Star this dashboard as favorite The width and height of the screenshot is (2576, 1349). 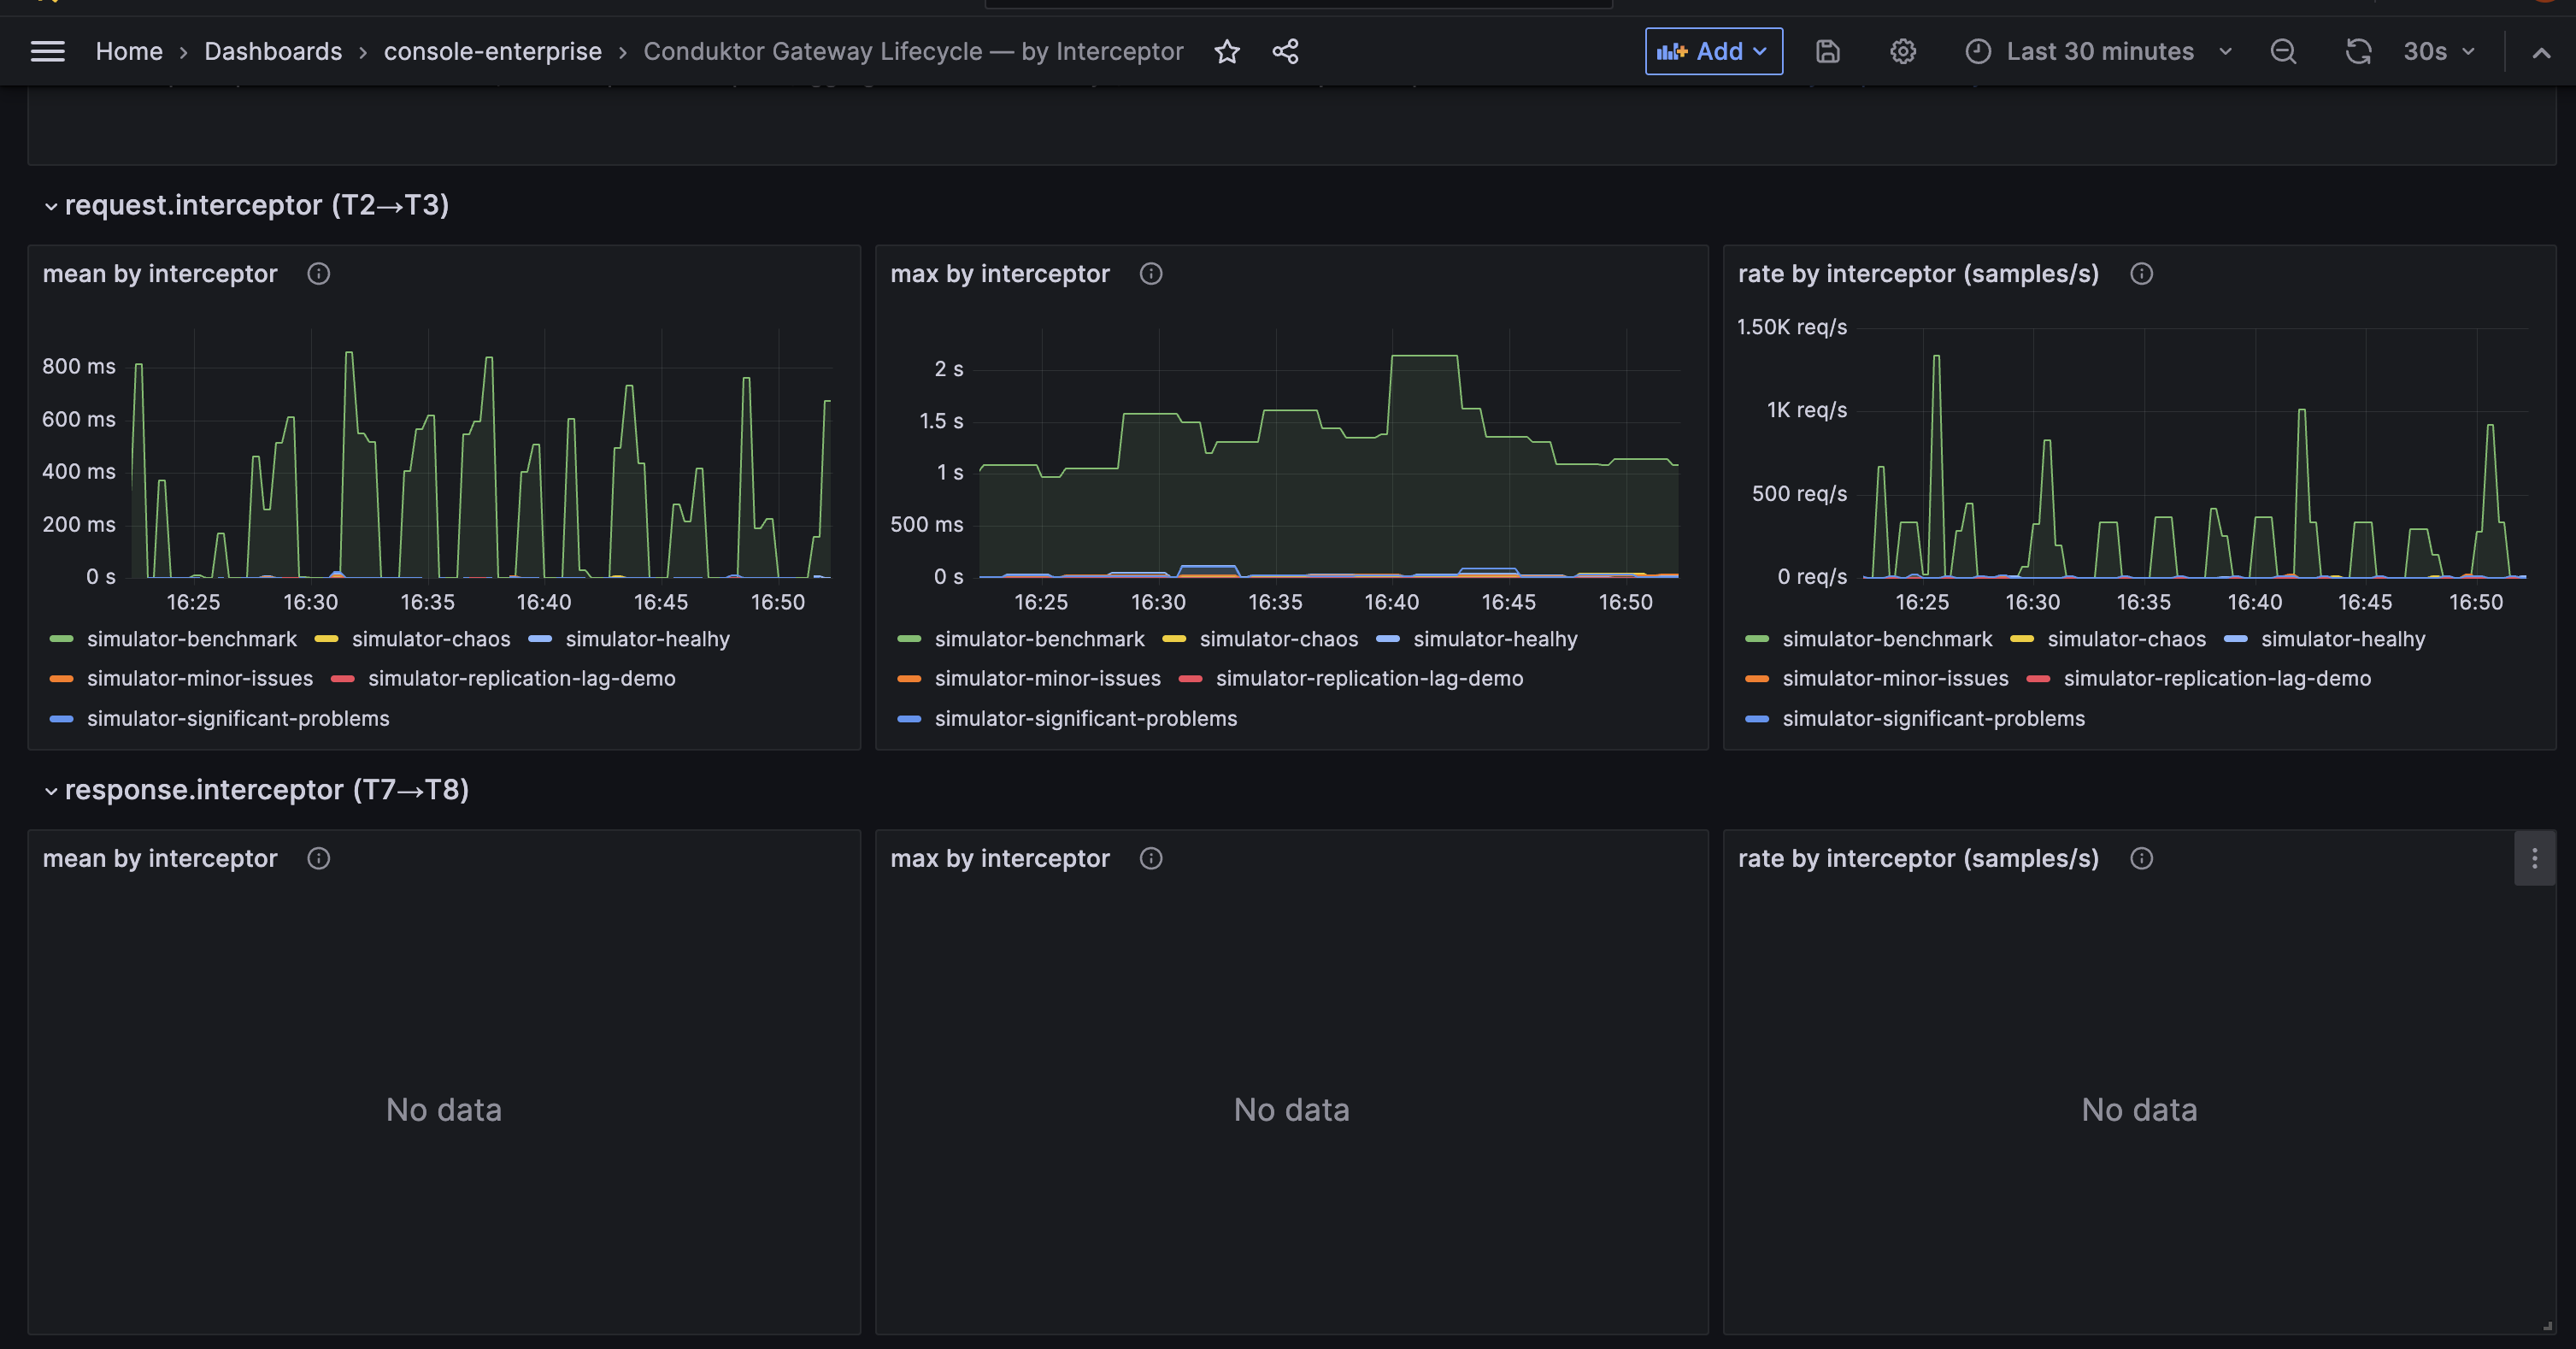tap(1227, 51)
